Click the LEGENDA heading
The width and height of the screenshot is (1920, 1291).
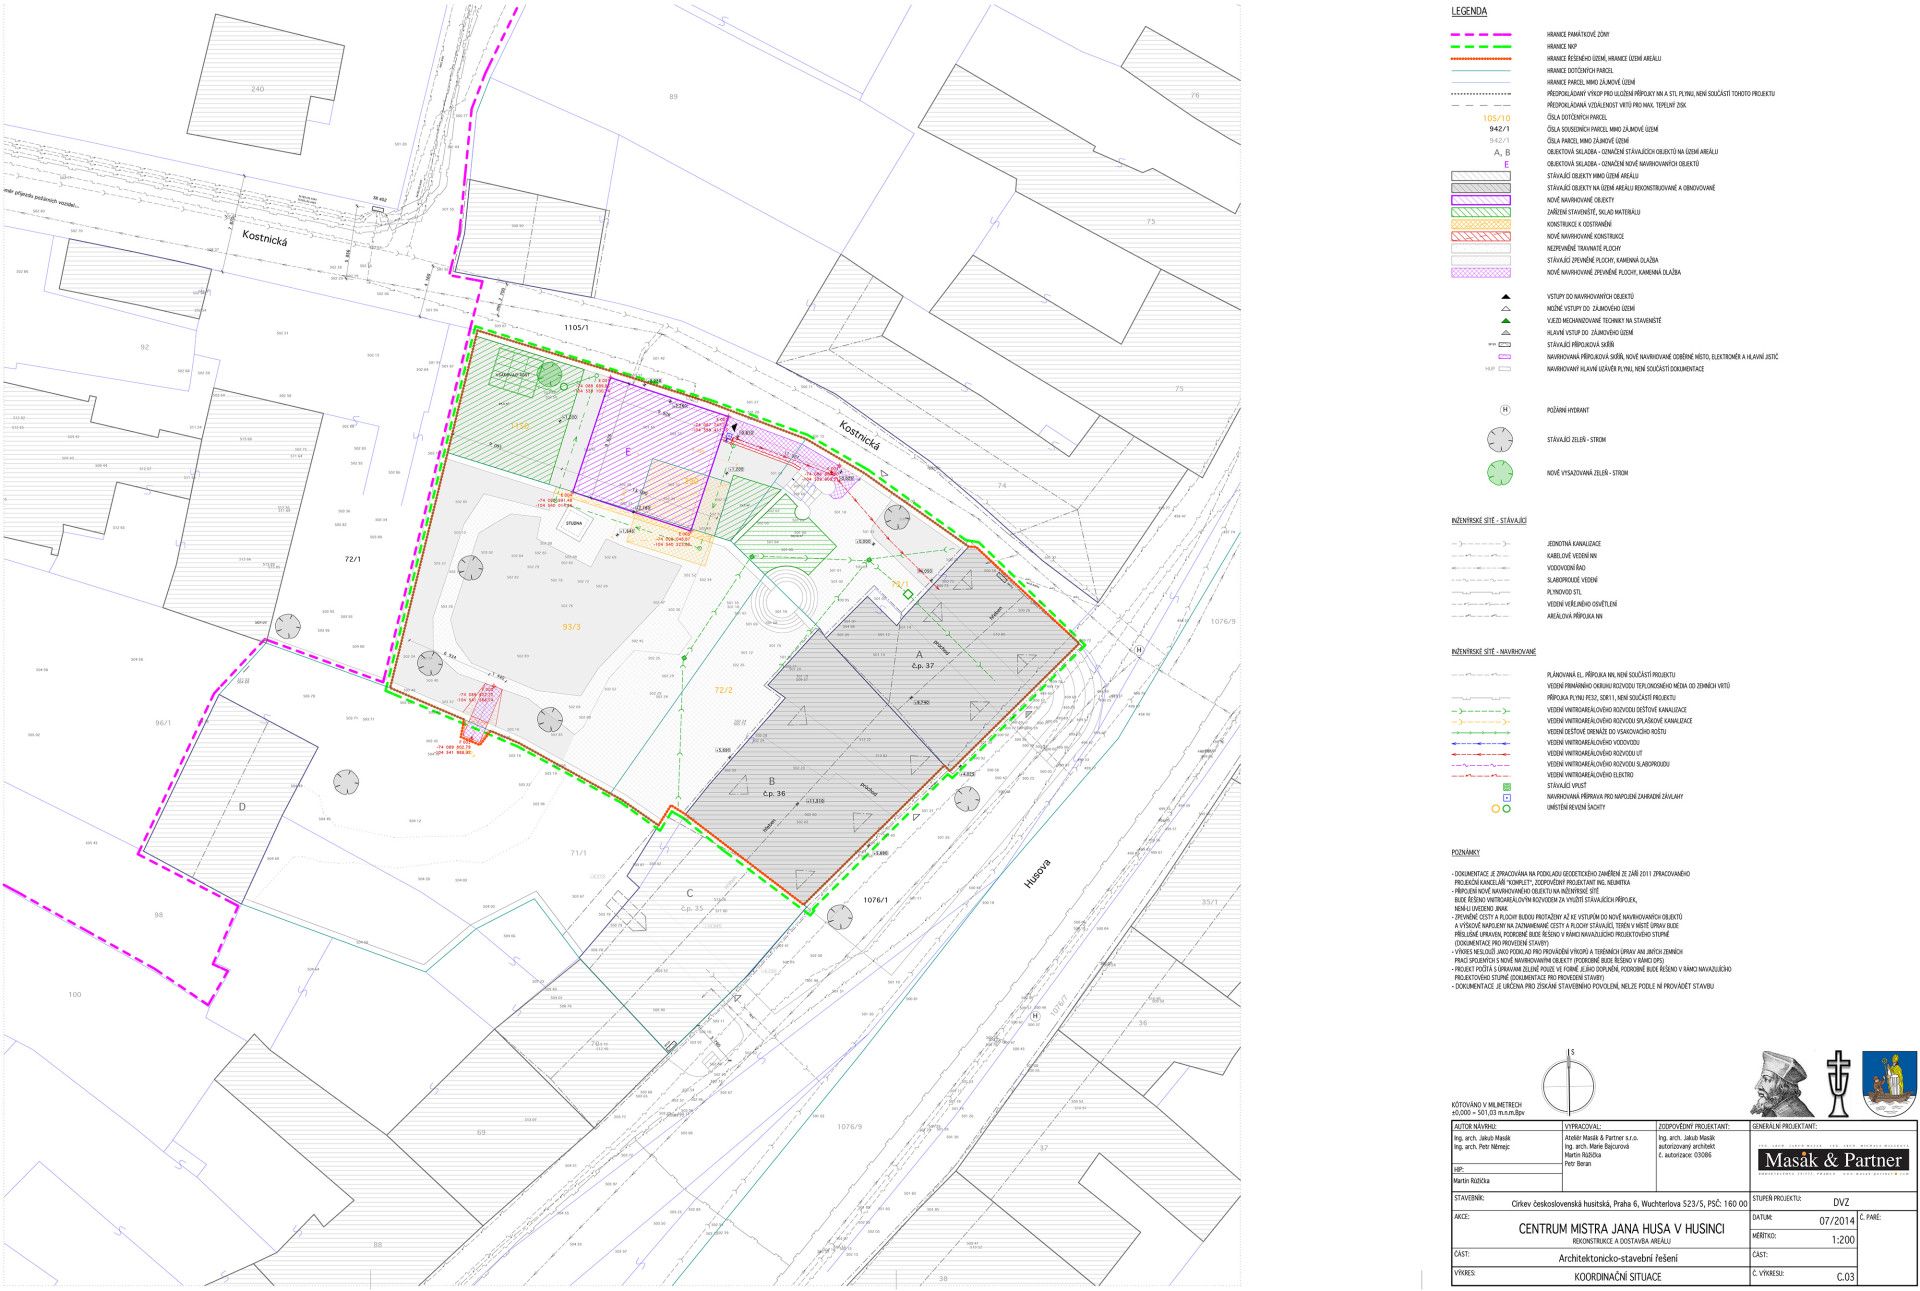tap(1469, 12)
